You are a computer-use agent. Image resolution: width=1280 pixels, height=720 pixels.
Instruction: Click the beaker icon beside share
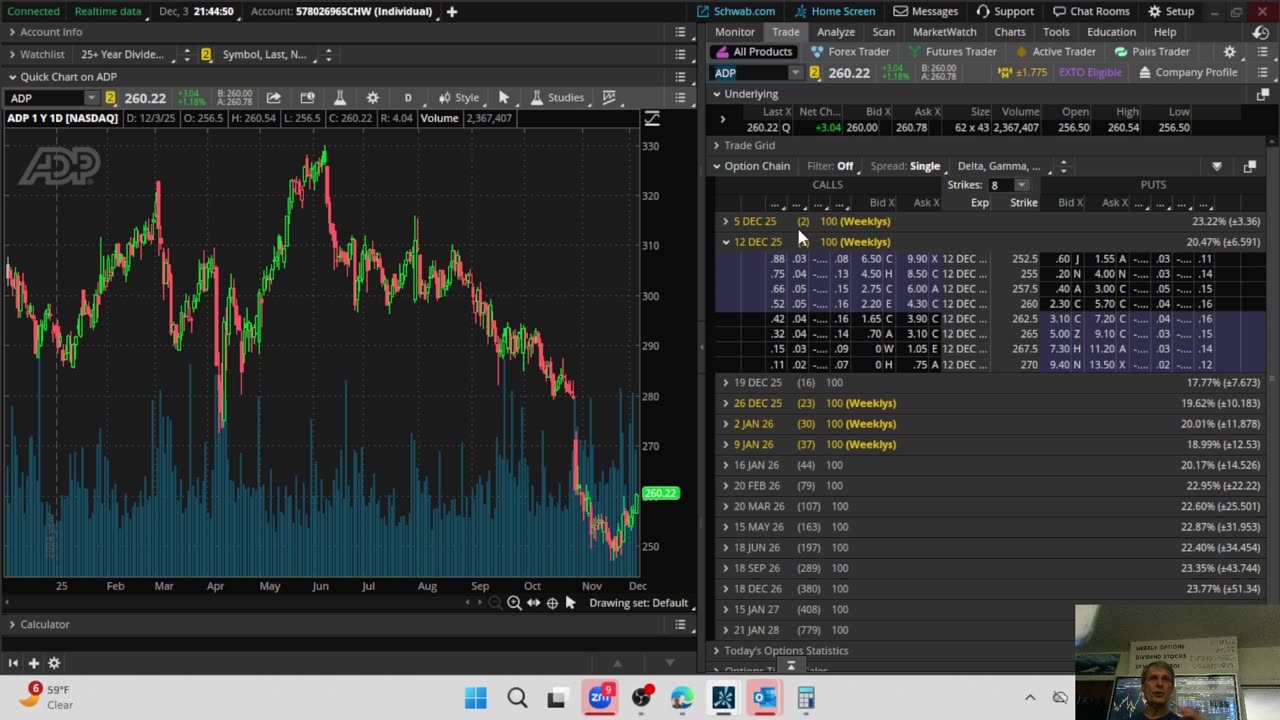[340, 98]
